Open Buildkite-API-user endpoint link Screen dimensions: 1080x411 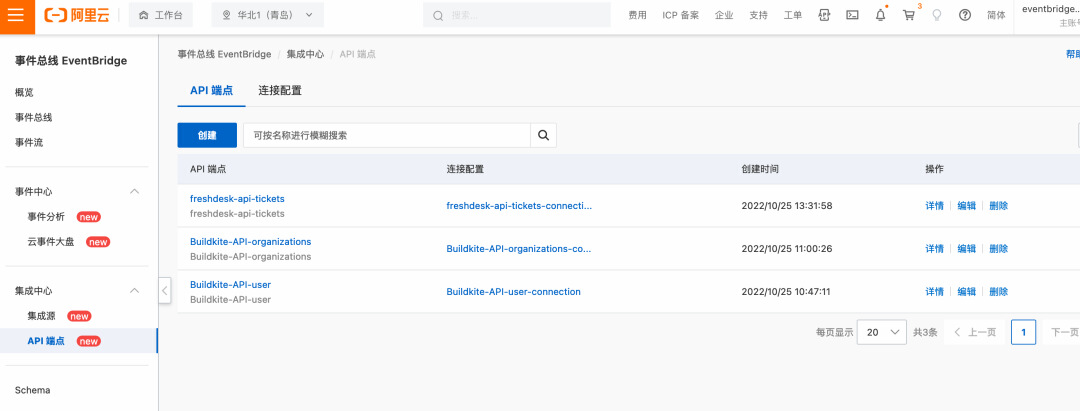(230, 284)
